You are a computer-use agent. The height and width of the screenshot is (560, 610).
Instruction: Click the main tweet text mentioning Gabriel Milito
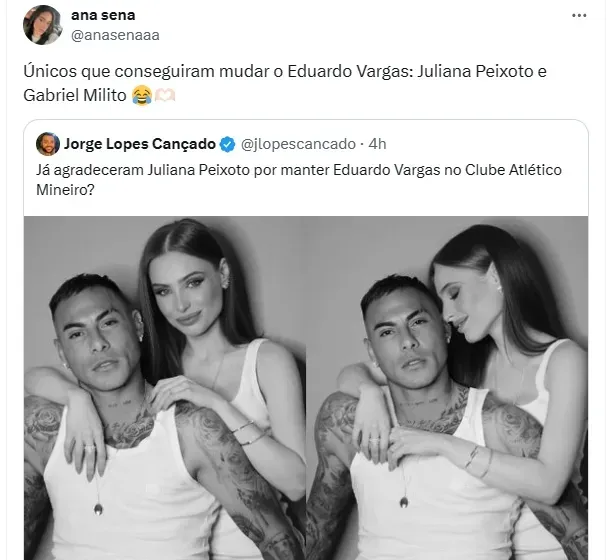(x=285, y=83)
